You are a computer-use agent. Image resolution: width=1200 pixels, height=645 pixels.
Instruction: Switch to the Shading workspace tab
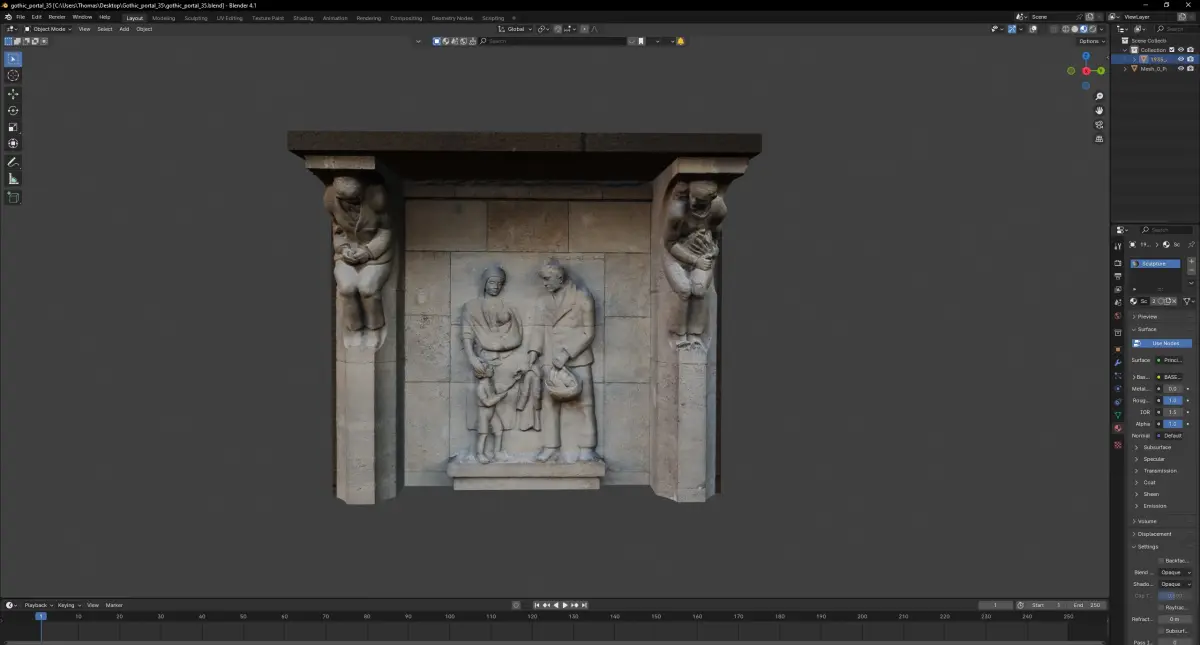303,18
